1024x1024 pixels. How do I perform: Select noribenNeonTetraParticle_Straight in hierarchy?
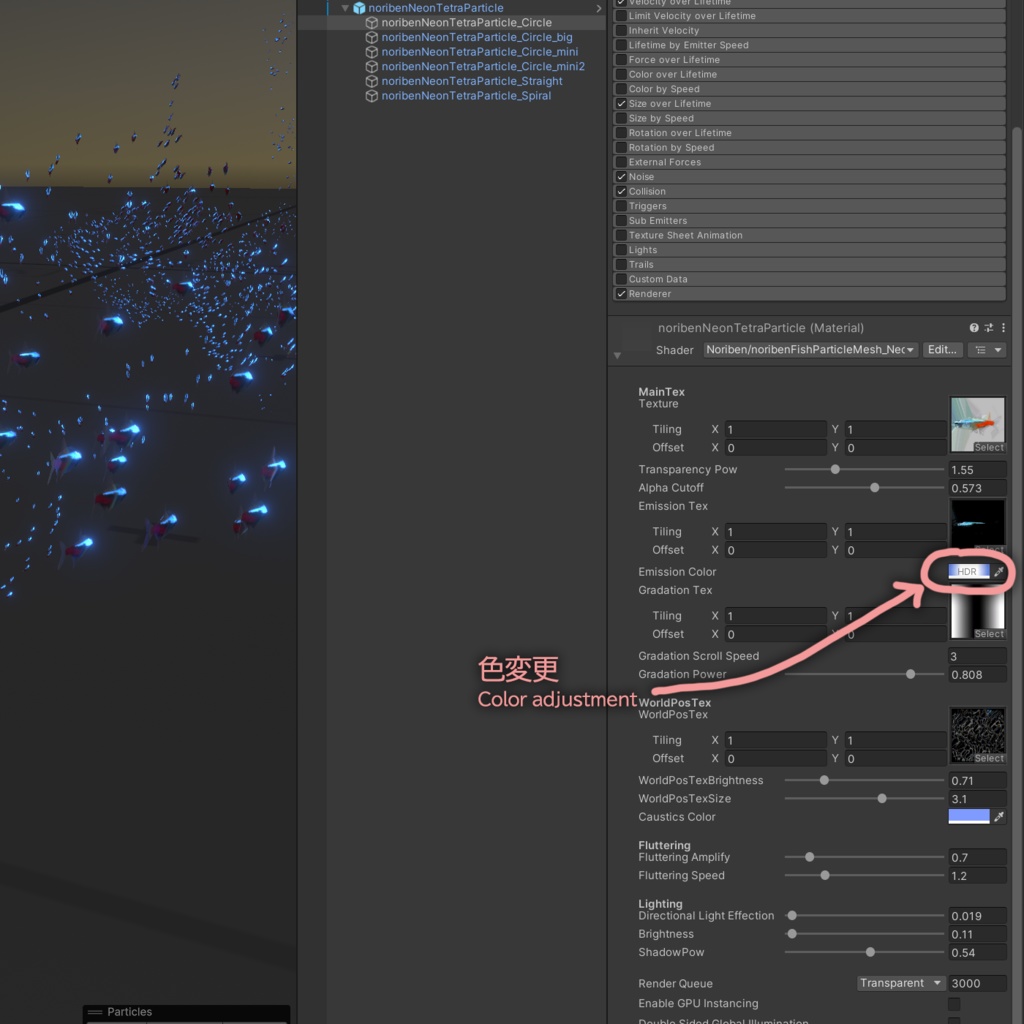point(472,81)
